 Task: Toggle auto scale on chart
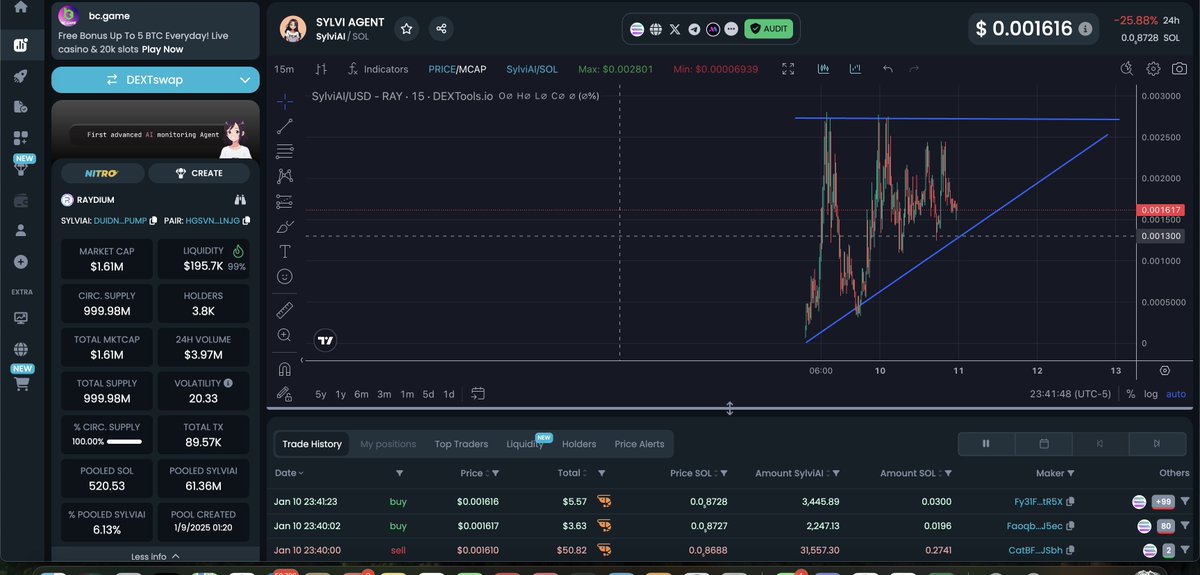(1176, 394)
